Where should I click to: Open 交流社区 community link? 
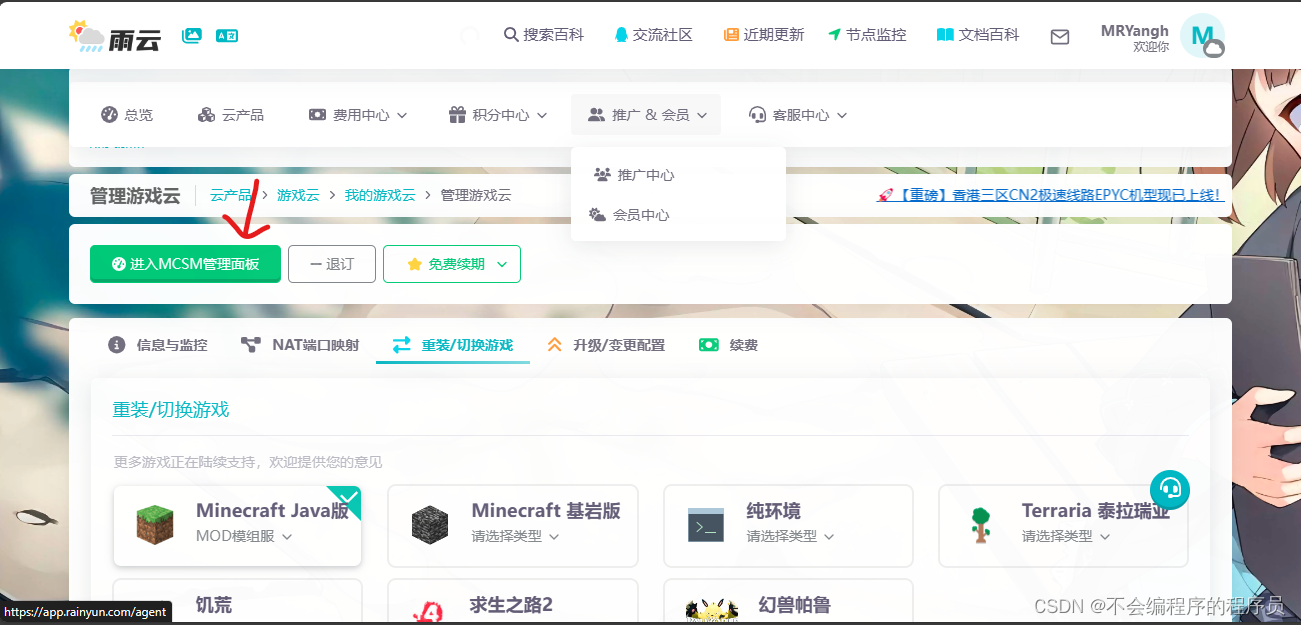pyautogui.click(x=653, y=35)
